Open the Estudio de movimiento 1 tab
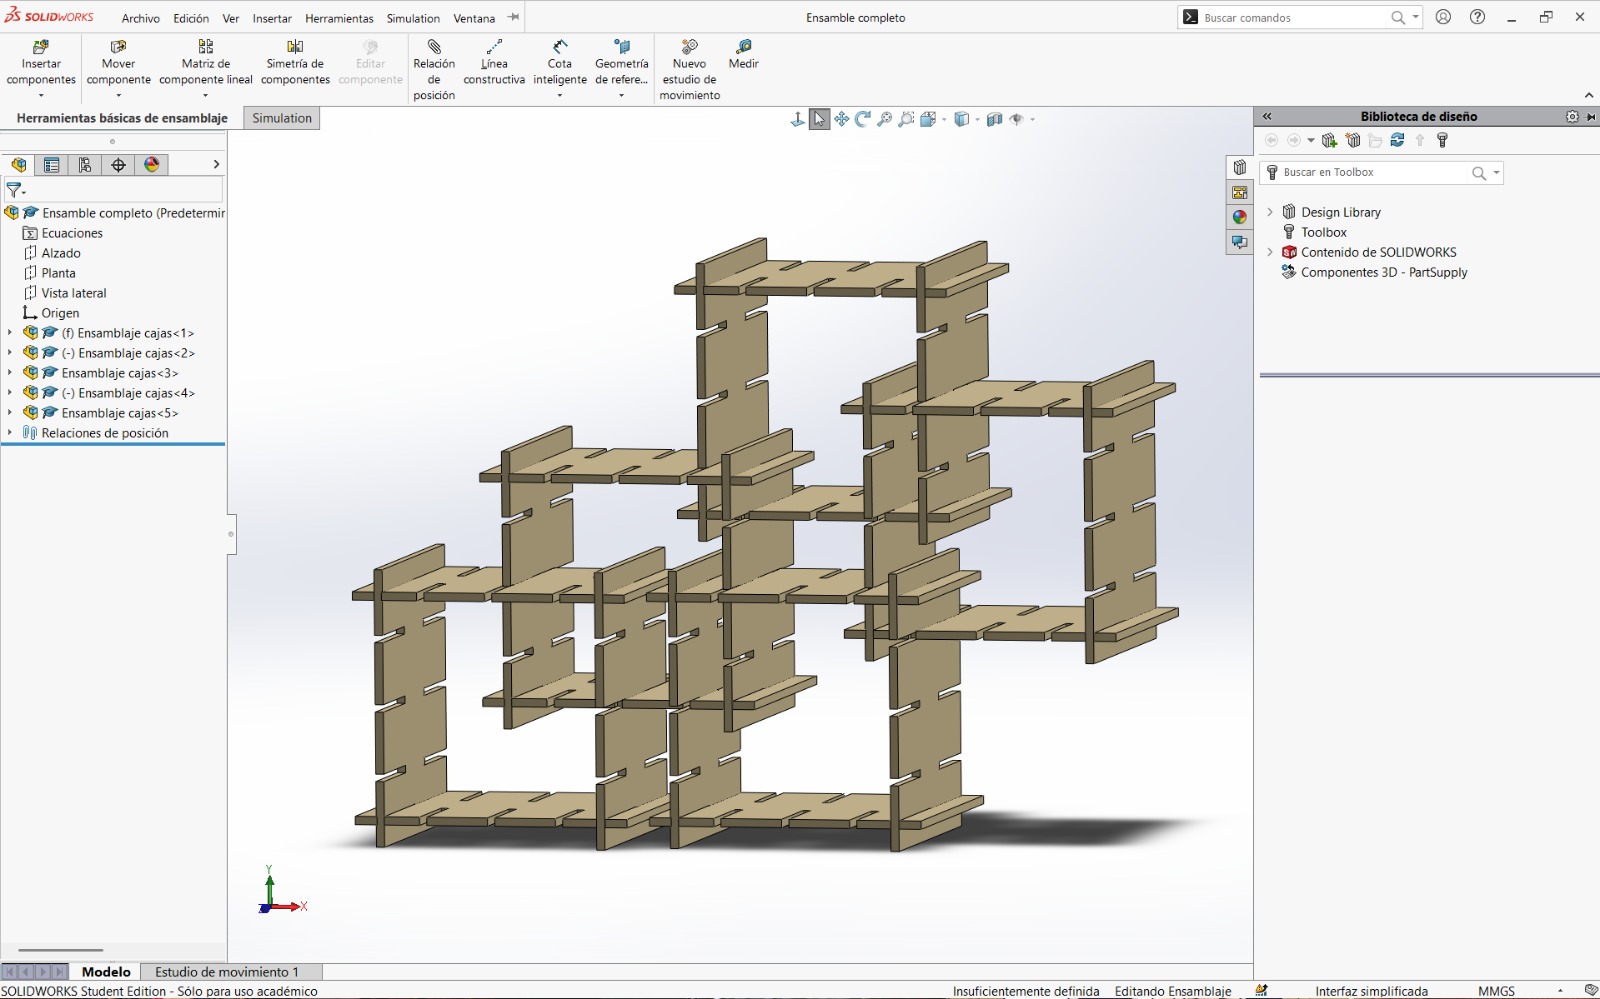 point(226,971)
